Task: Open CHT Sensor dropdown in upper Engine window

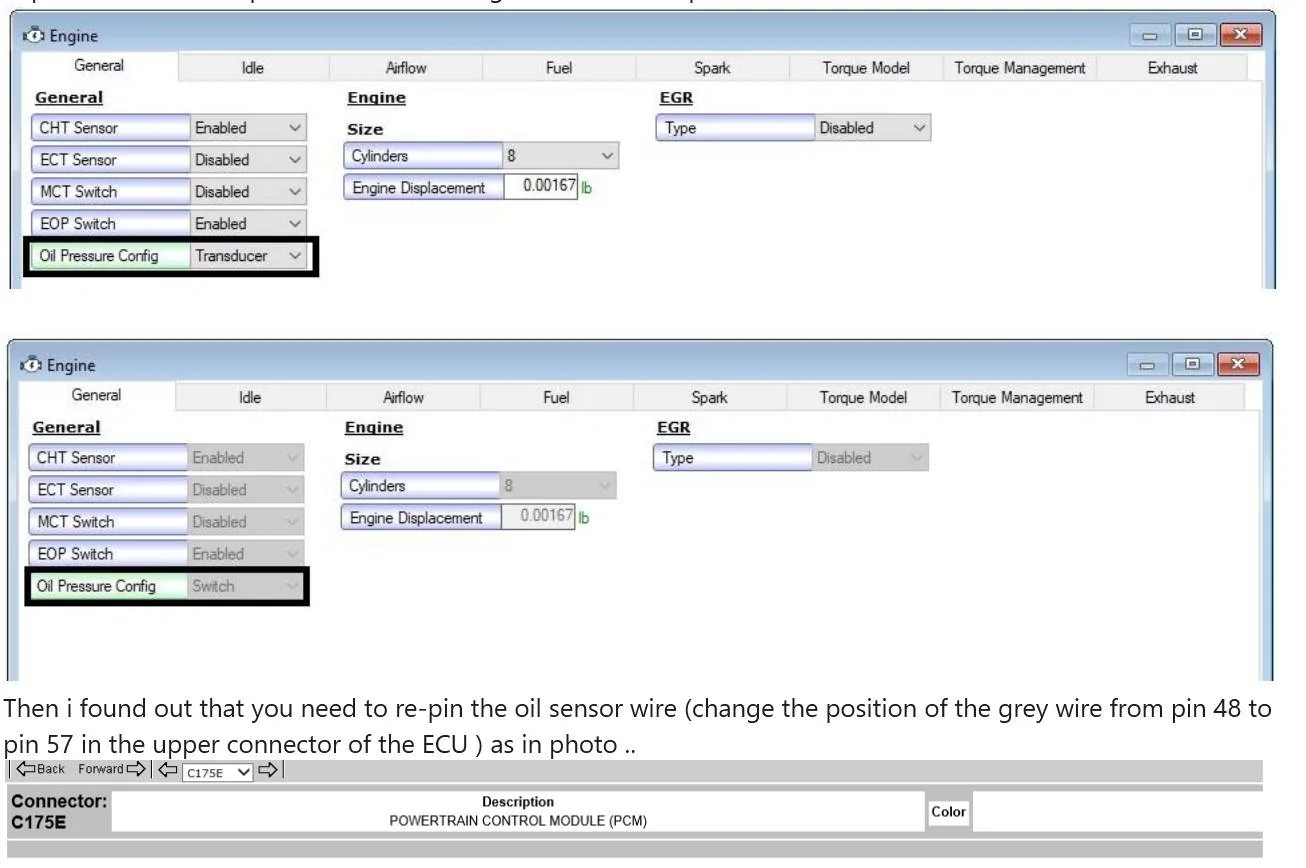Action: pos(248,128)
